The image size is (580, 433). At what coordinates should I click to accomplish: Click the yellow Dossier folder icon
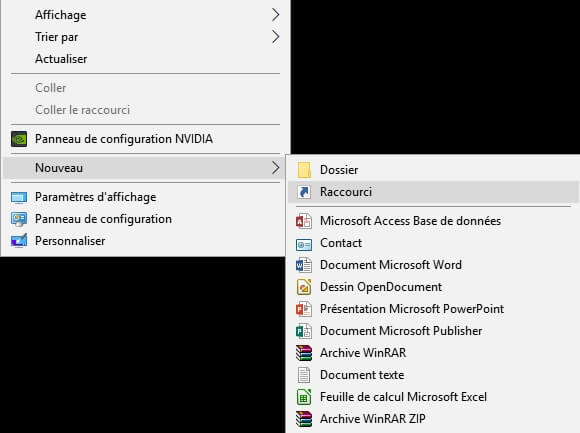point(304,170)
